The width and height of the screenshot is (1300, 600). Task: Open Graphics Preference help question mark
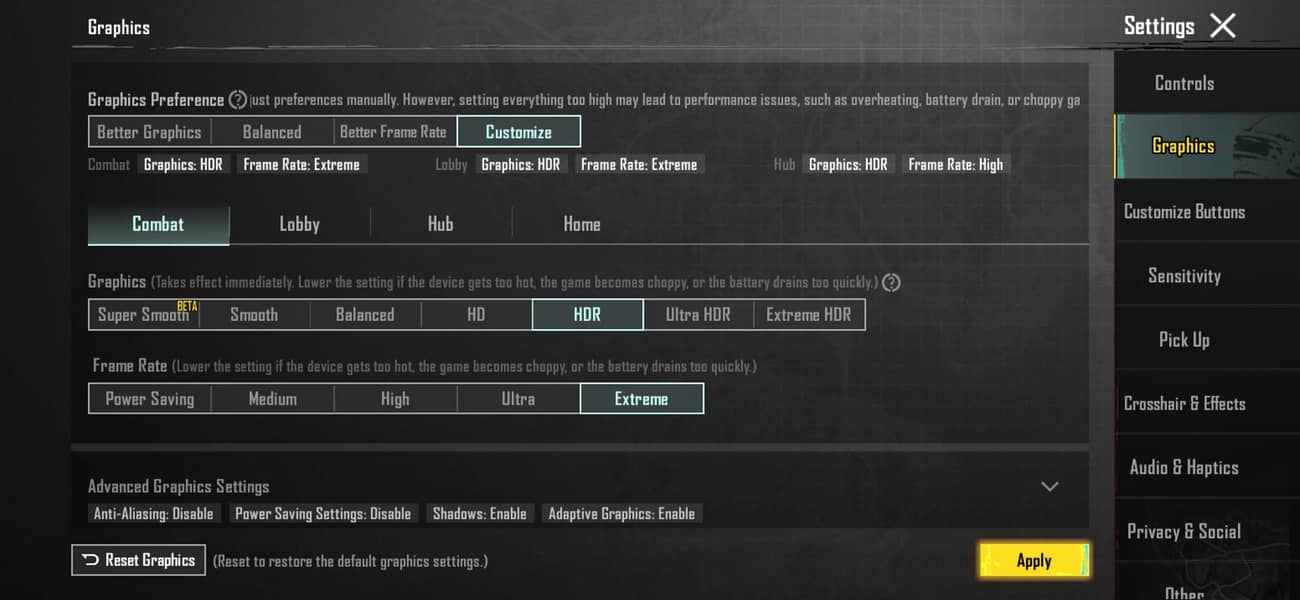pyautogui.click(x=238, y=100)
